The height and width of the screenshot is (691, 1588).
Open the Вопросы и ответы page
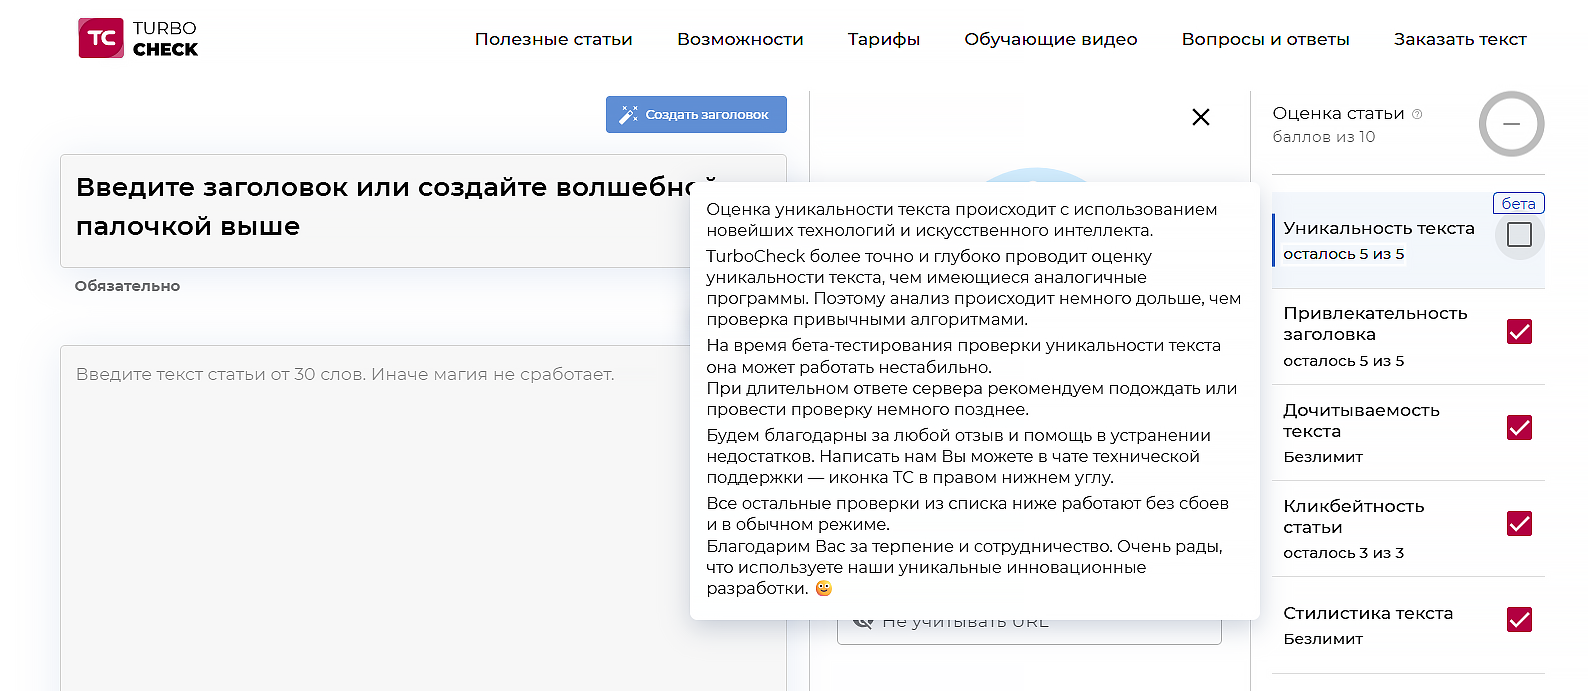coord(1265,39)
